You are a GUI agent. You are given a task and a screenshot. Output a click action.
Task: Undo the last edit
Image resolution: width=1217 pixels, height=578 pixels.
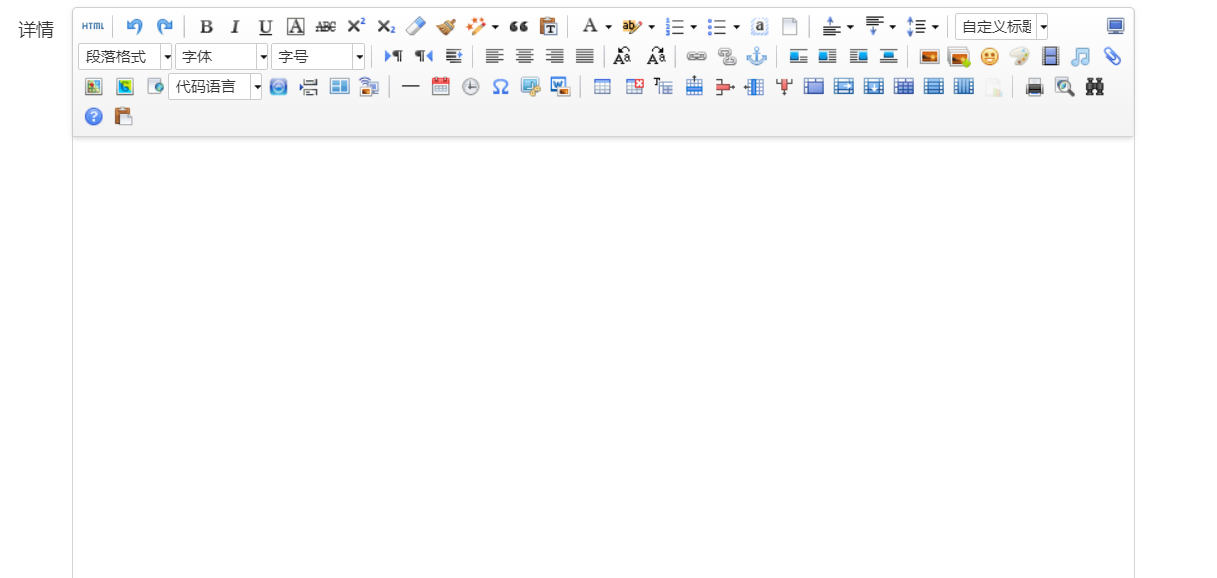coord(134,27)
